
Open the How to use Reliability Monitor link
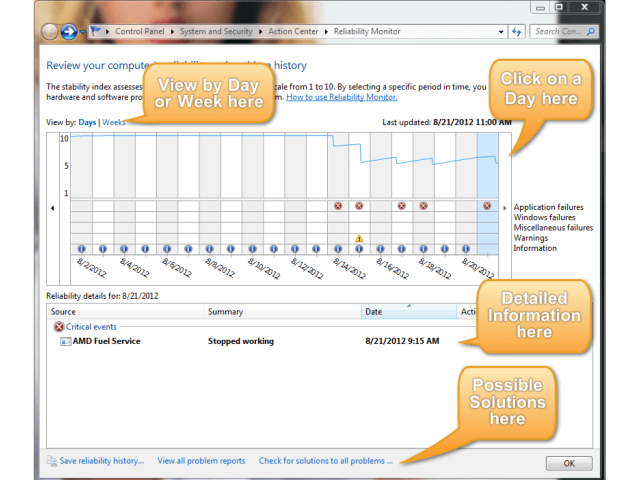341,97
